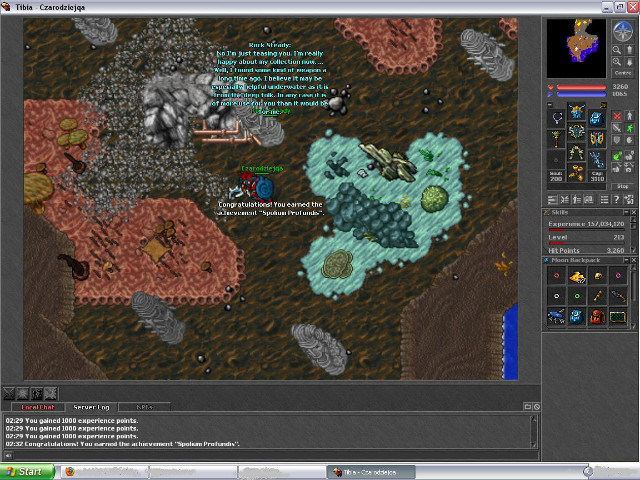Click the Centre button under the compass
The width and height of the screenshot is (640, 480).
(x=623, y=73)
